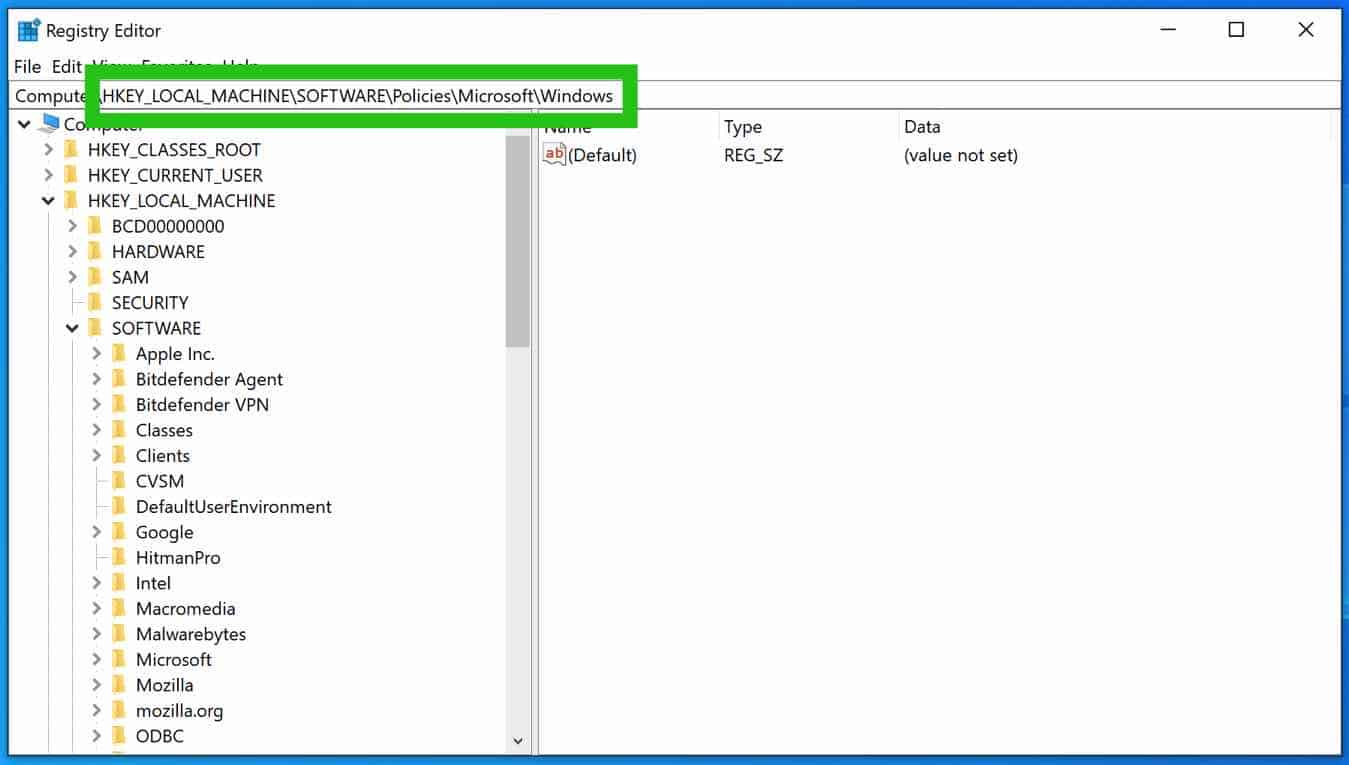Expand Malwarebytes key chevron
Screen dimensions: 1349x765
coord(96,634)
